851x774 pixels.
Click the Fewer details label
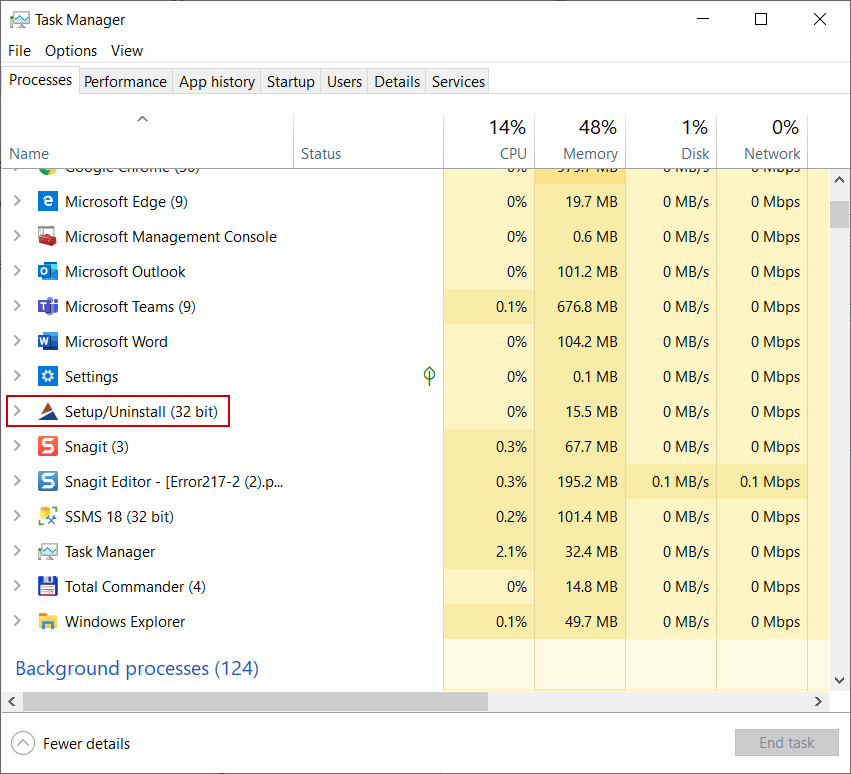[x=86, y=744]
